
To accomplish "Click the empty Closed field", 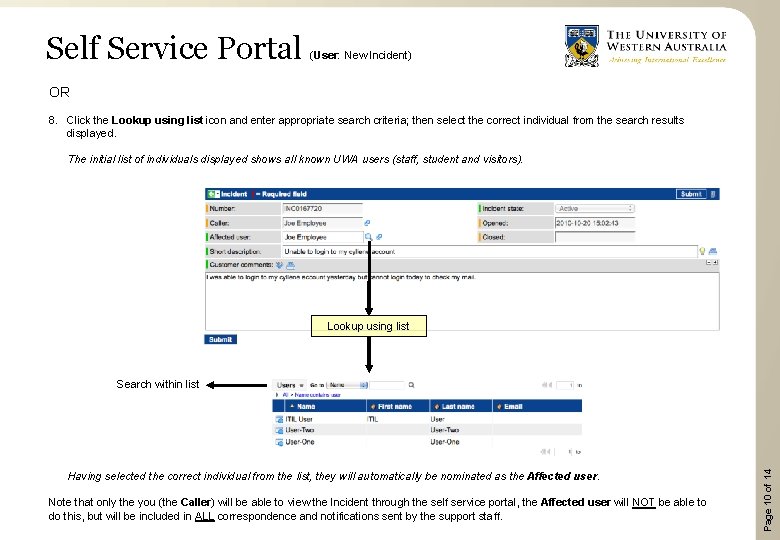I will [x=595, y=237].
